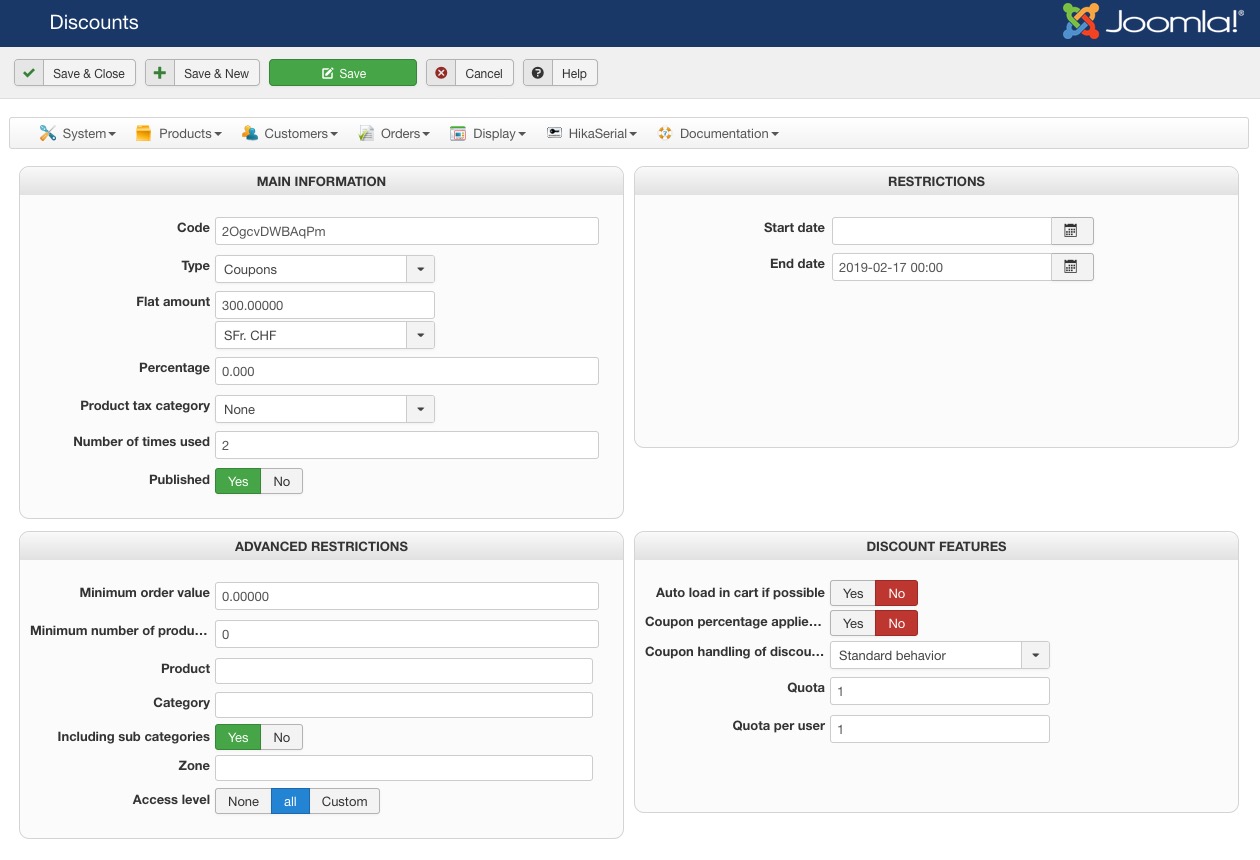Click the Products menu box icon
This screenshot has width=1260, height=860.
tap(143, 133)
